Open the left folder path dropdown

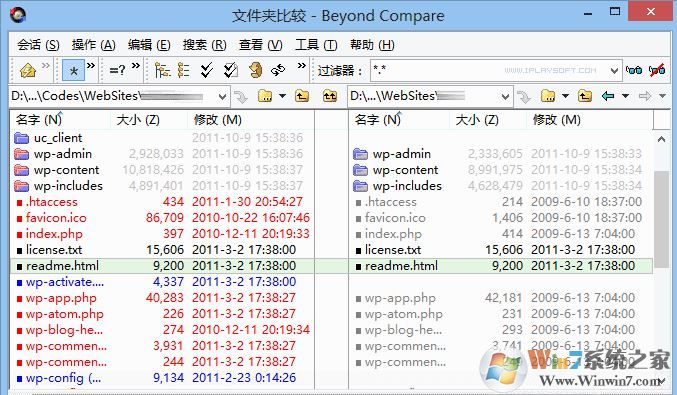coord(222,97)
